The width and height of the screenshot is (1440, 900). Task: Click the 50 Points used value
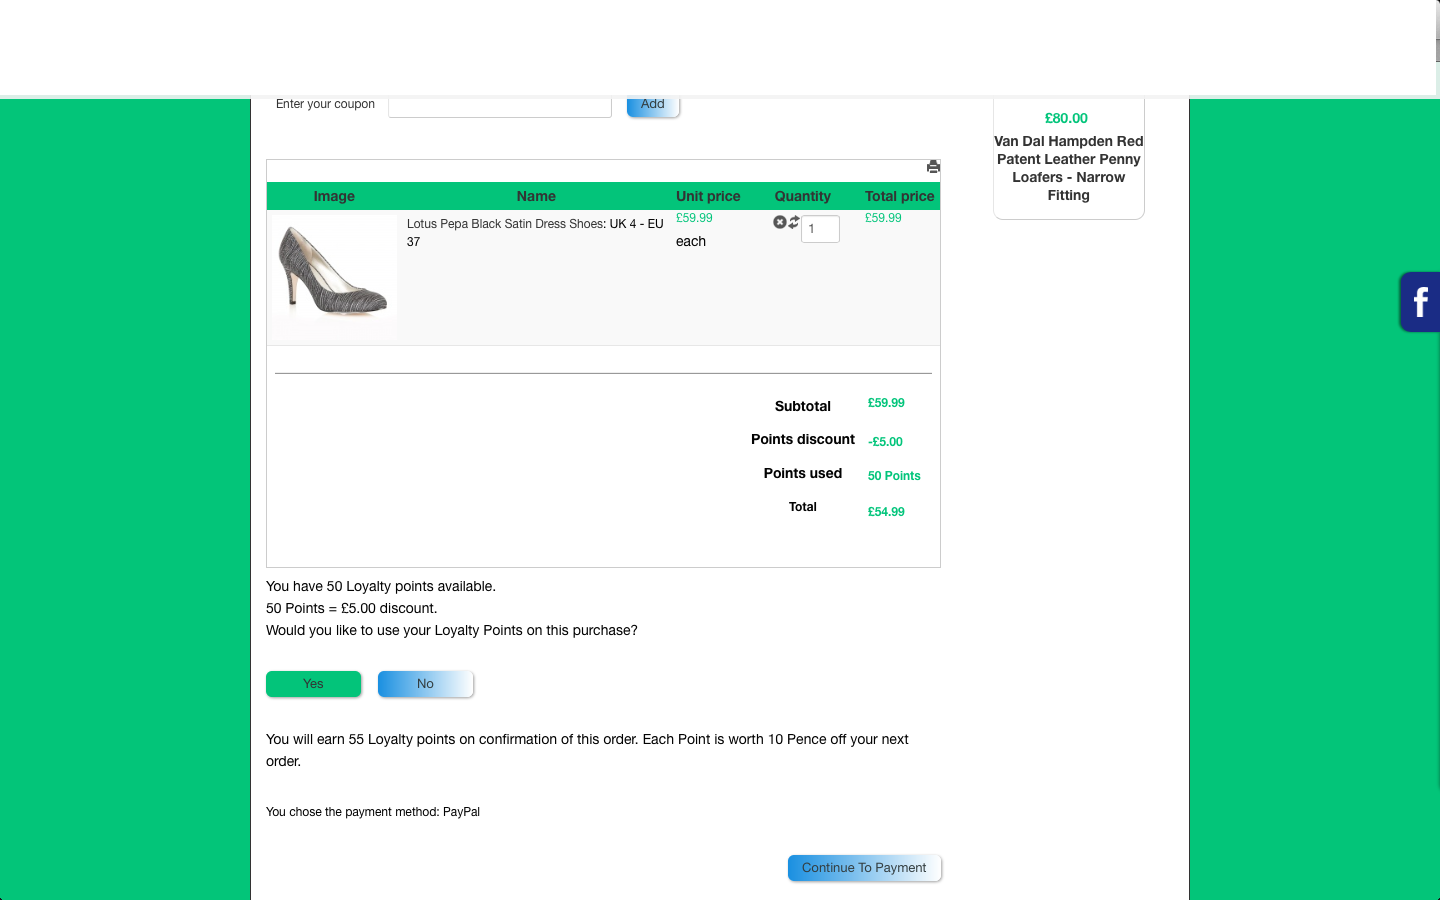(x=894, y=476)
